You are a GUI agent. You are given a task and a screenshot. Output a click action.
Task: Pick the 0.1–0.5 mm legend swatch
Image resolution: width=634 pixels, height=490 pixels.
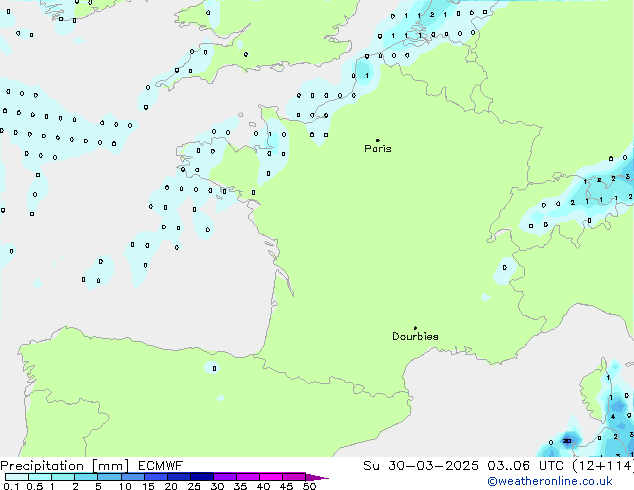pyautogui.click(x=17, y=477)
